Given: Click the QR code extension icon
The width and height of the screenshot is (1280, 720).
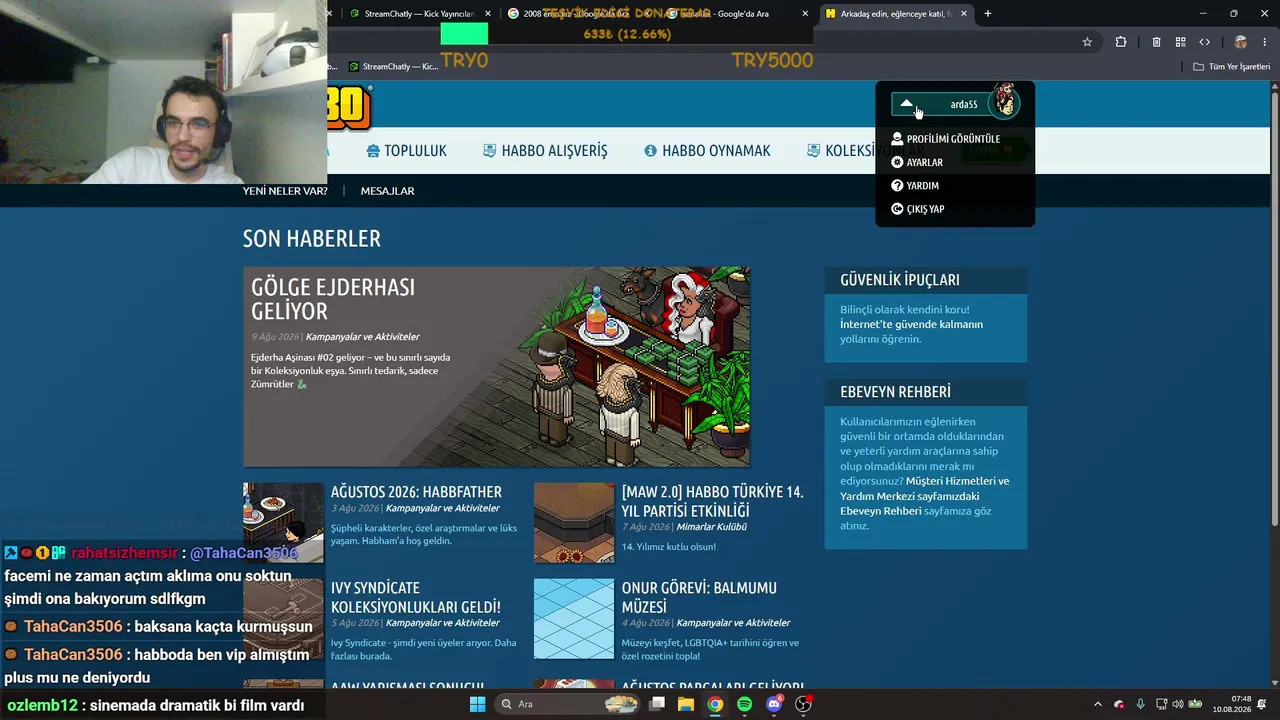Looking at the screenshot, I should pyautogui.click(x=1180, y=42).
